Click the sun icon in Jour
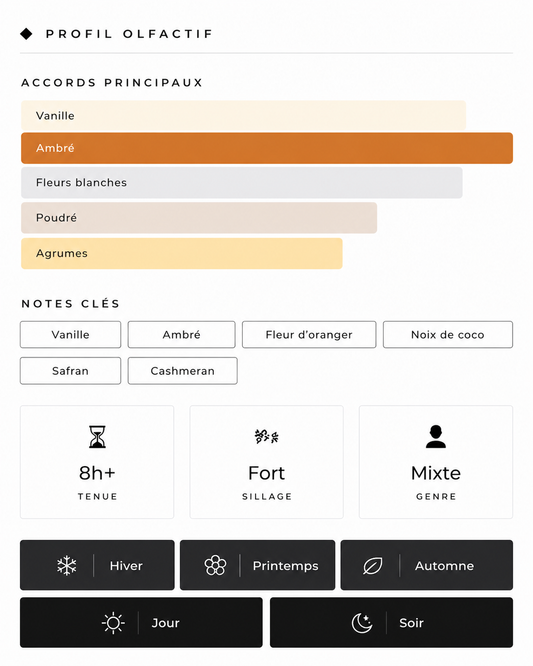The image size is (533, 666). tap(113, 623)
